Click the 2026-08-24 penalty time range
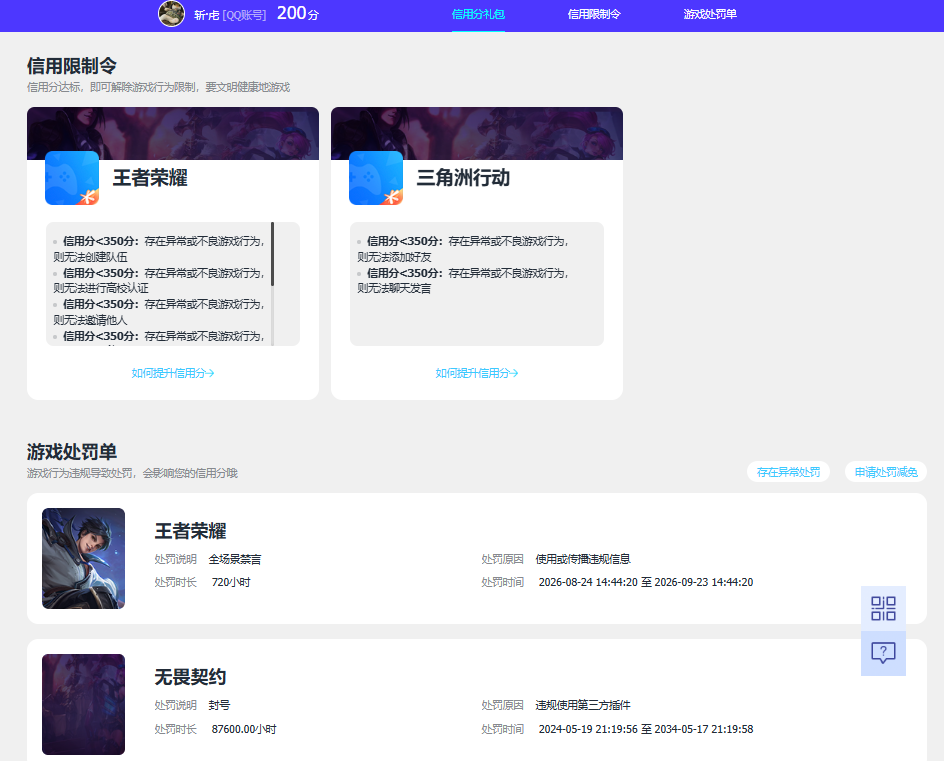Viewport: 944px width, 761px height. [x=646, y=582]
